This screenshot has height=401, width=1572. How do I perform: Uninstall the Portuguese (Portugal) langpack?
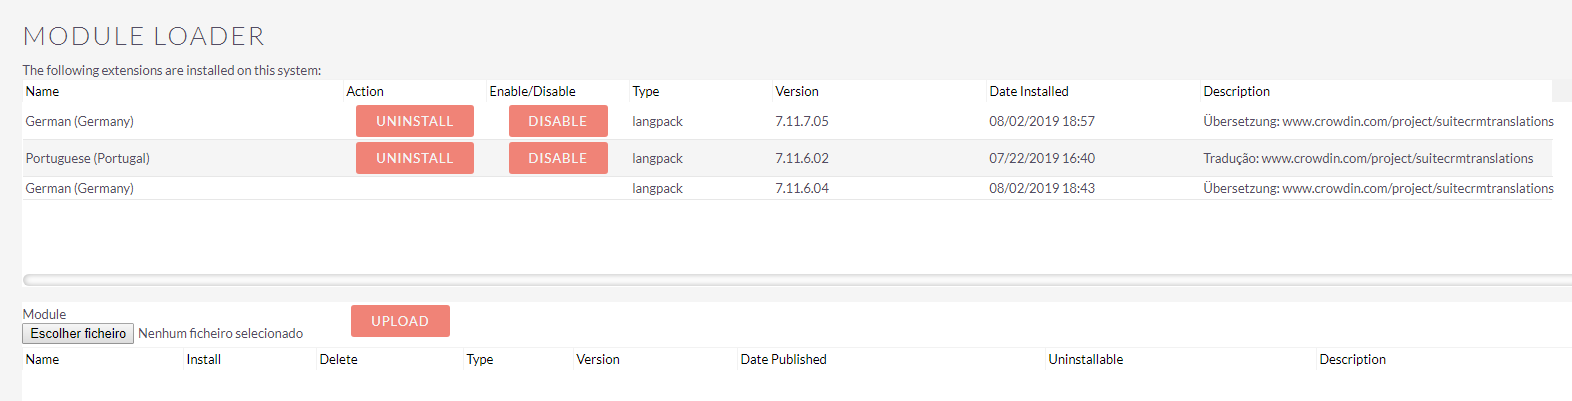point(415,158)
